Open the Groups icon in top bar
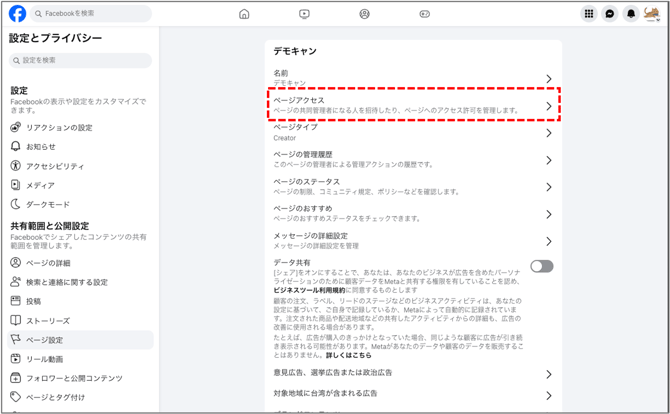Image resolution: width=670 pixels, height=414 pixels. click(x=364, y=14)
